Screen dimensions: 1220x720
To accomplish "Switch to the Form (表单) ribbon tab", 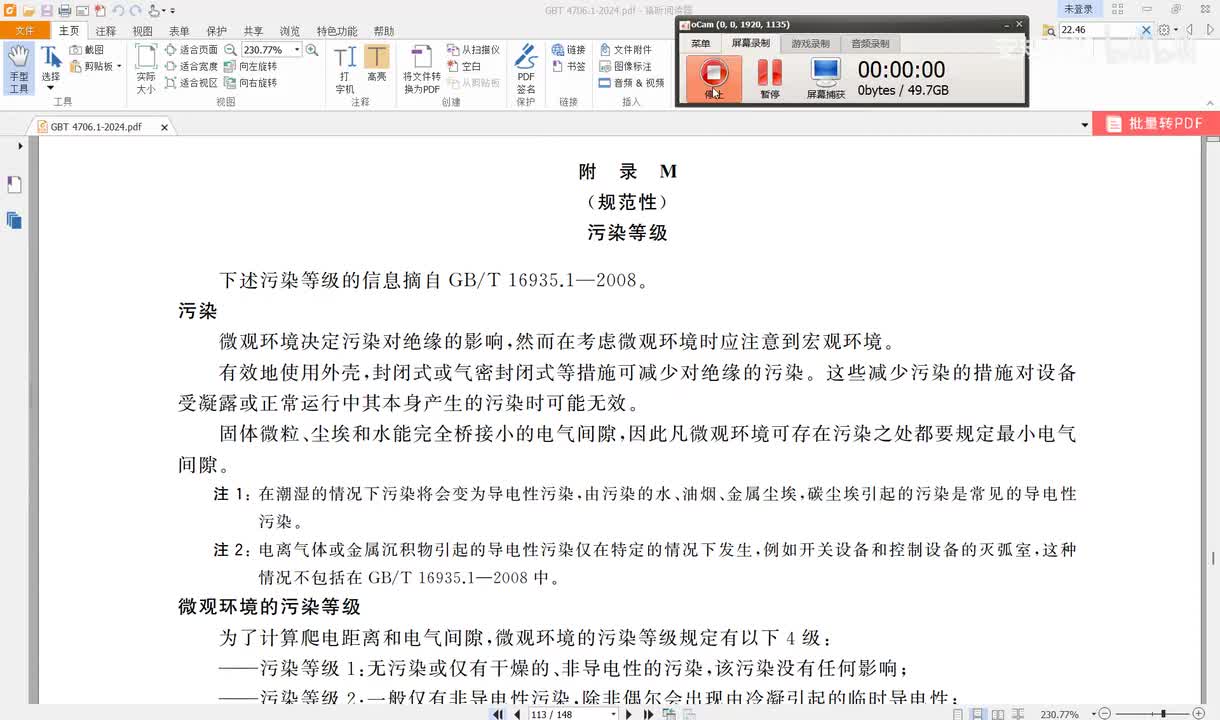I will pyautogui.click(x=179, y=31).
